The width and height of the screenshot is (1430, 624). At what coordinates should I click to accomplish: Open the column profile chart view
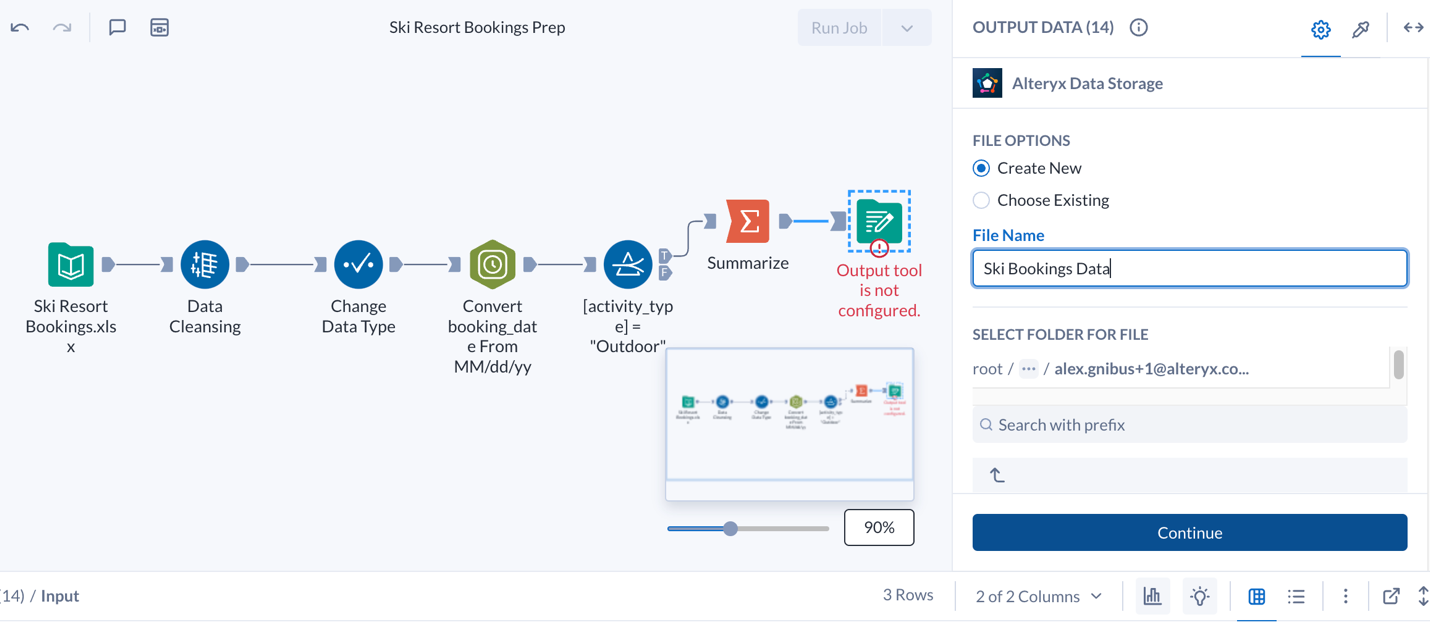tap(1152, 595)
